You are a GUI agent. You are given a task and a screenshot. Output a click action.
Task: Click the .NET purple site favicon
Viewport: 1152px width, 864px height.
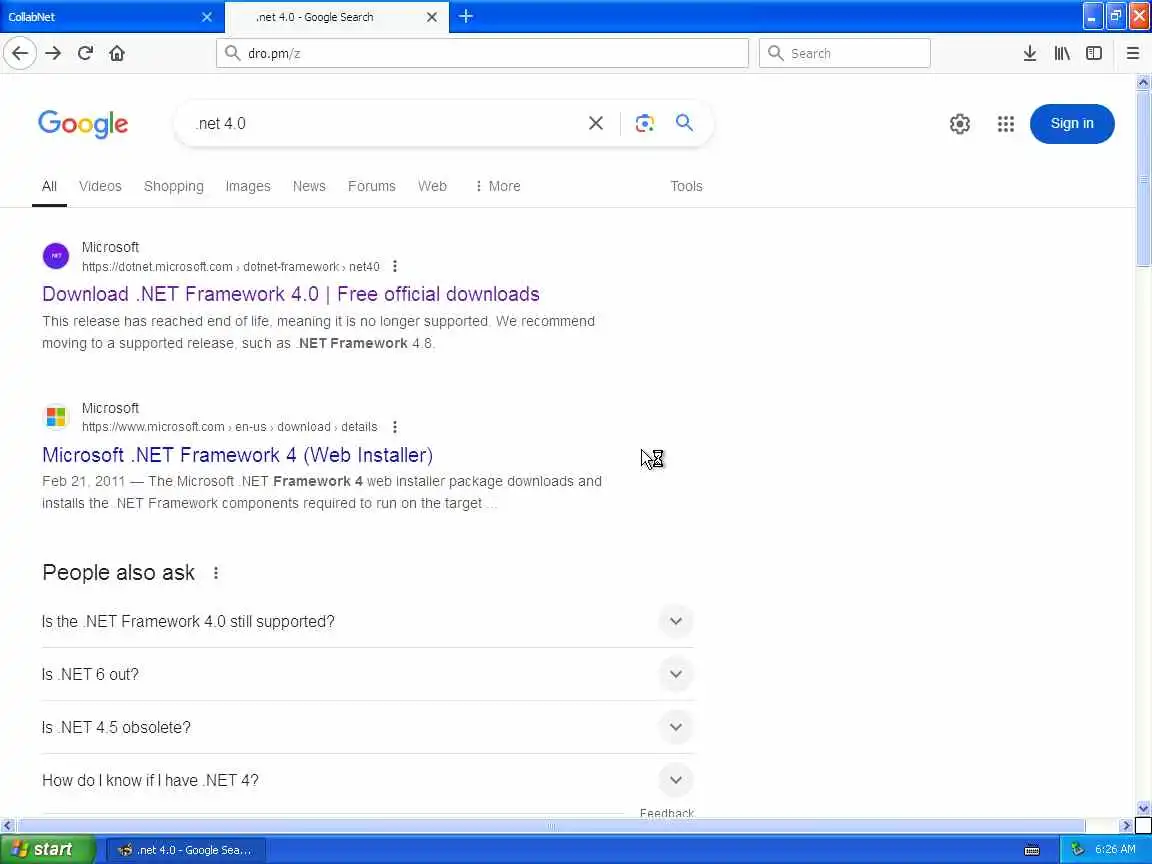[56, 256]
